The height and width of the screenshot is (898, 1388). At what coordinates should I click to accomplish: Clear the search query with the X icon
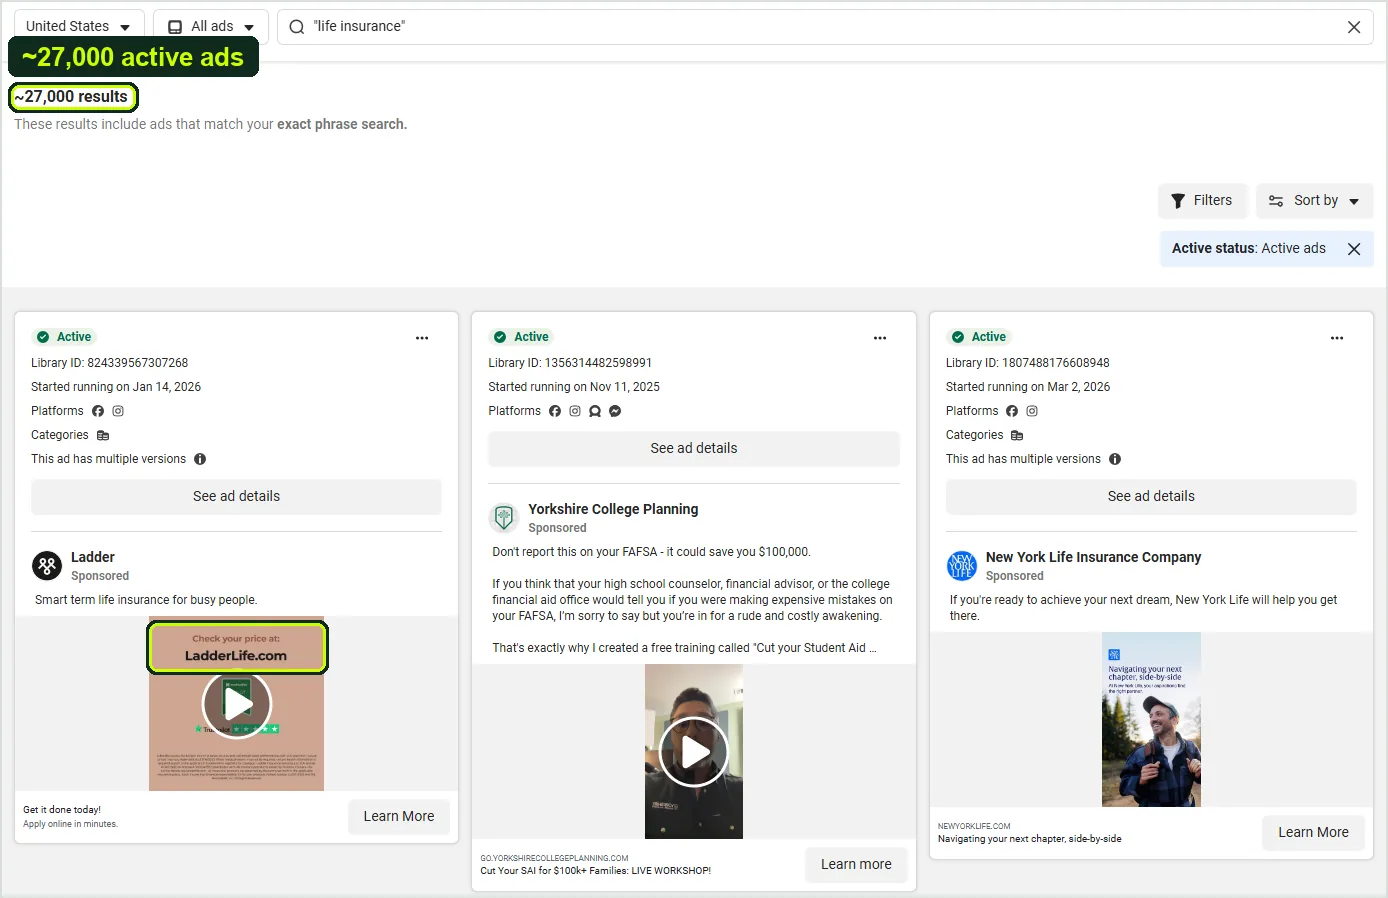click(x=1354, y=27)
